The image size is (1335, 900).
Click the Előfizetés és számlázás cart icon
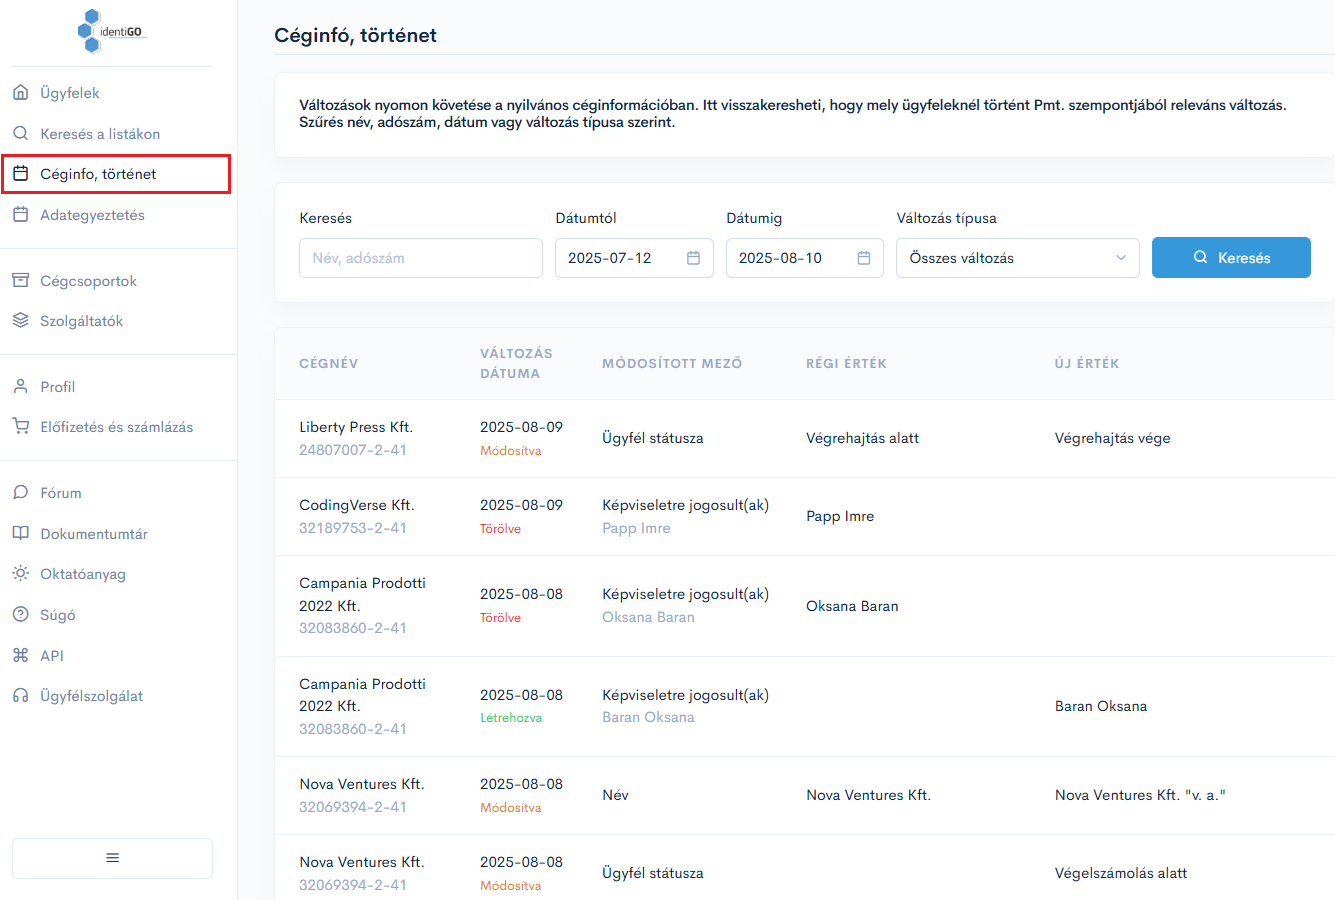pos(20,427)
